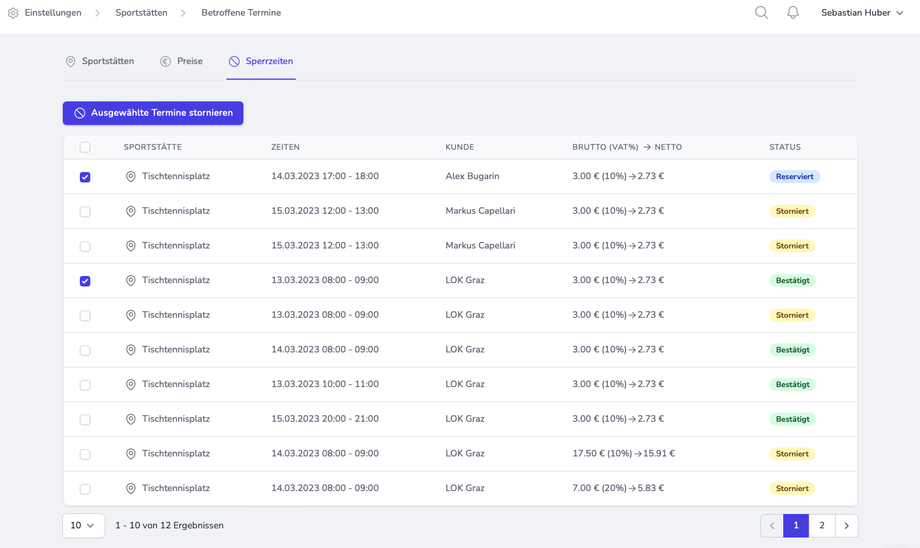This screenshot has width=920, height=548.
Task: Check the 15.03.2023 20:00 - 21:00 row checkbox
Action: pyautogui.click(x=85, y=420)
